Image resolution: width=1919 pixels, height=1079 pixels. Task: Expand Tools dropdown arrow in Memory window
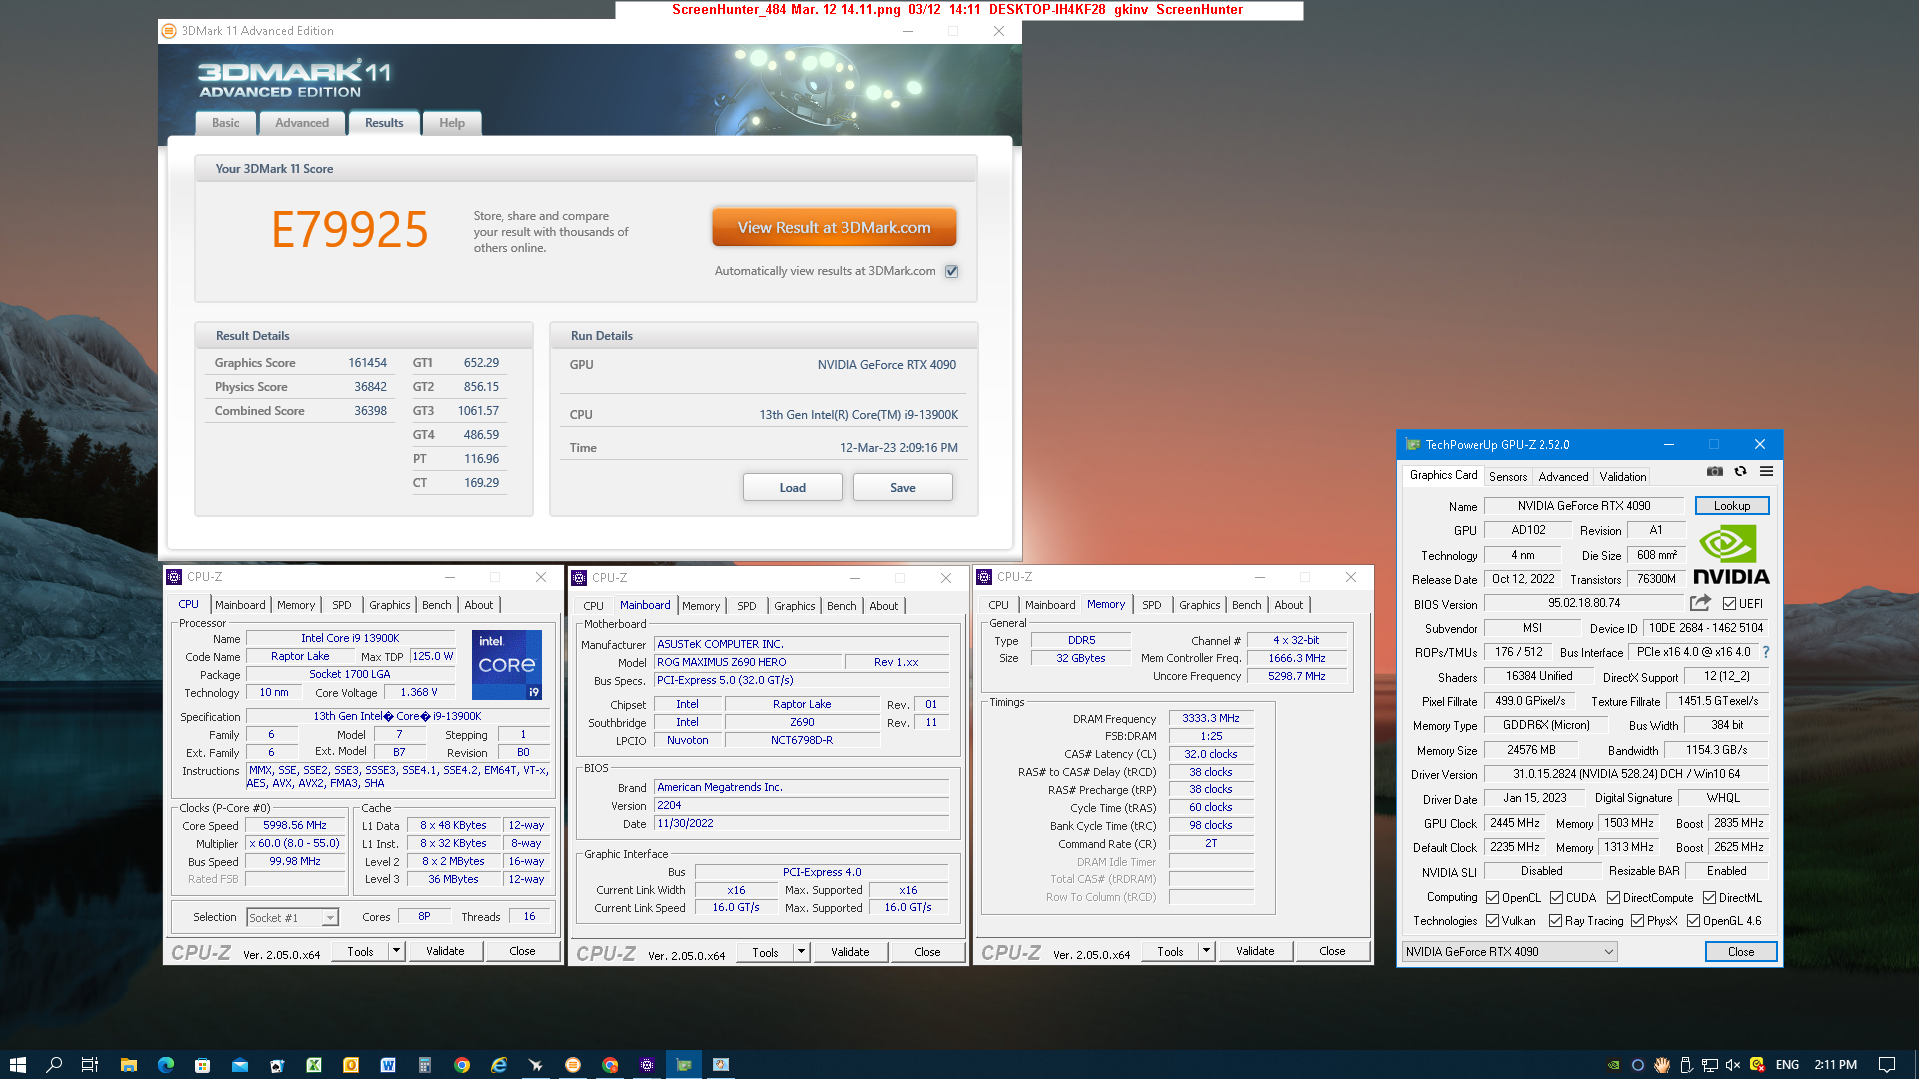click(x=1206, y=951)
